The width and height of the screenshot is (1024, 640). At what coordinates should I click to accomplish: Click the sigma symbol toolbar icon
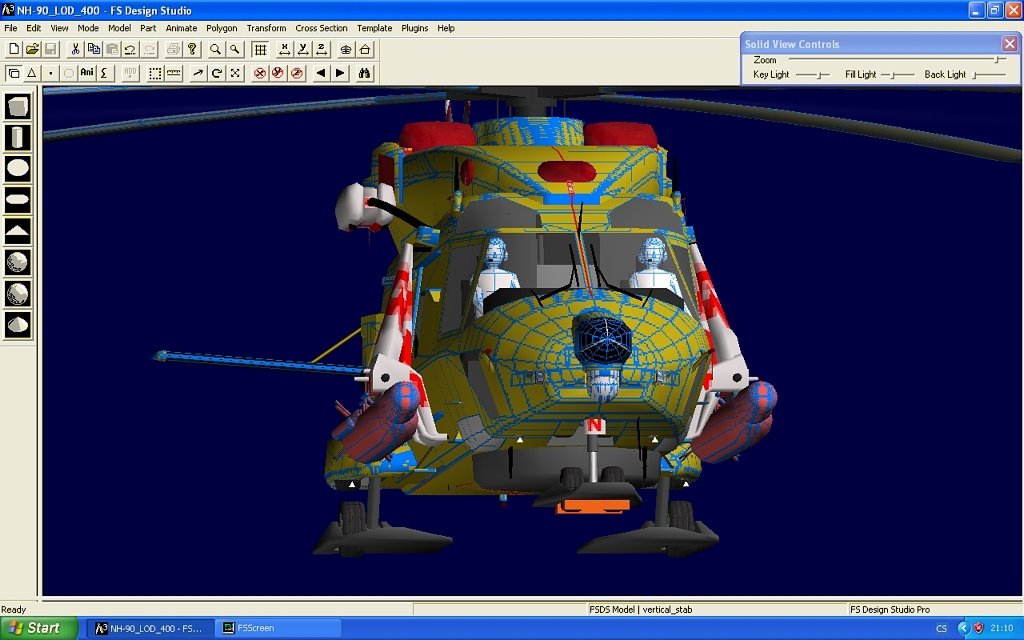tap(104, 73)
